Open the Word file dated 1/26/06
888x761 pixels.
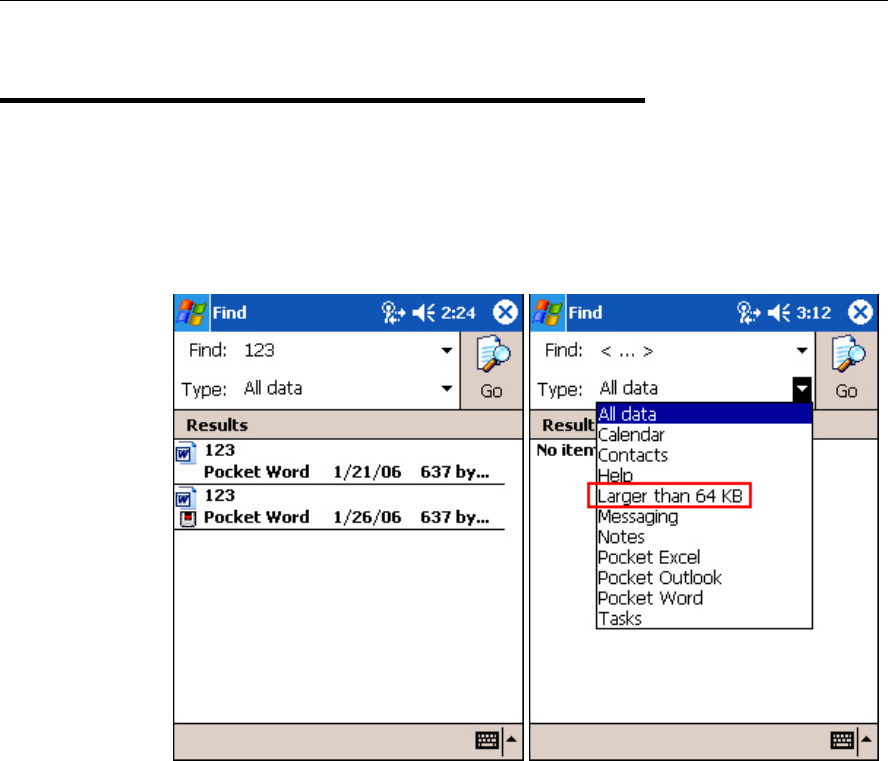[339, 507]
